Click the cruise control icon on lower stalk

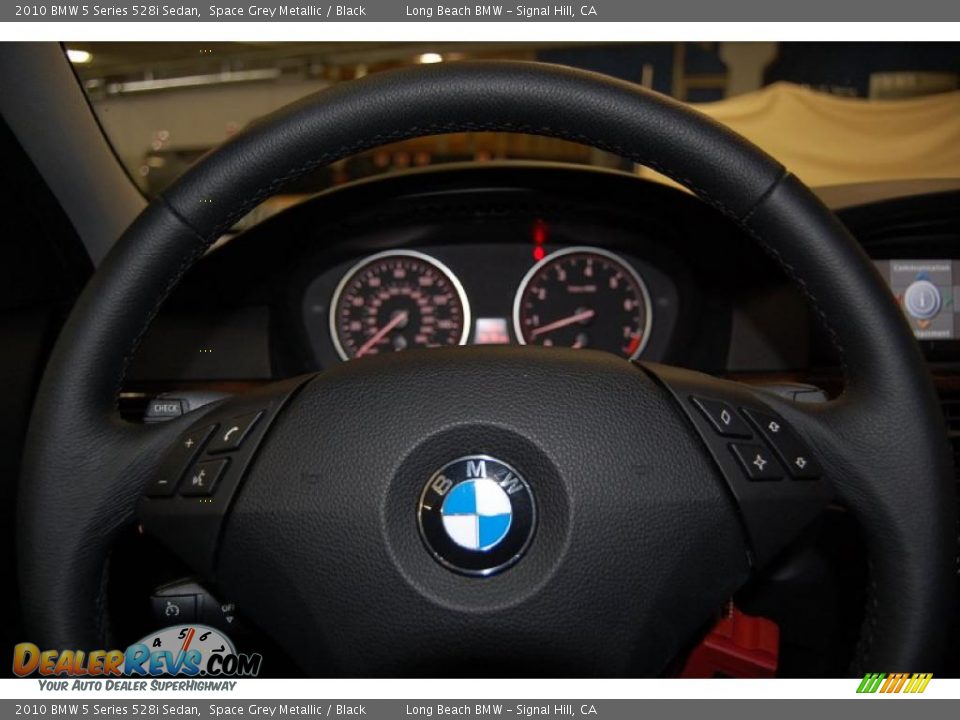[172, 609]
